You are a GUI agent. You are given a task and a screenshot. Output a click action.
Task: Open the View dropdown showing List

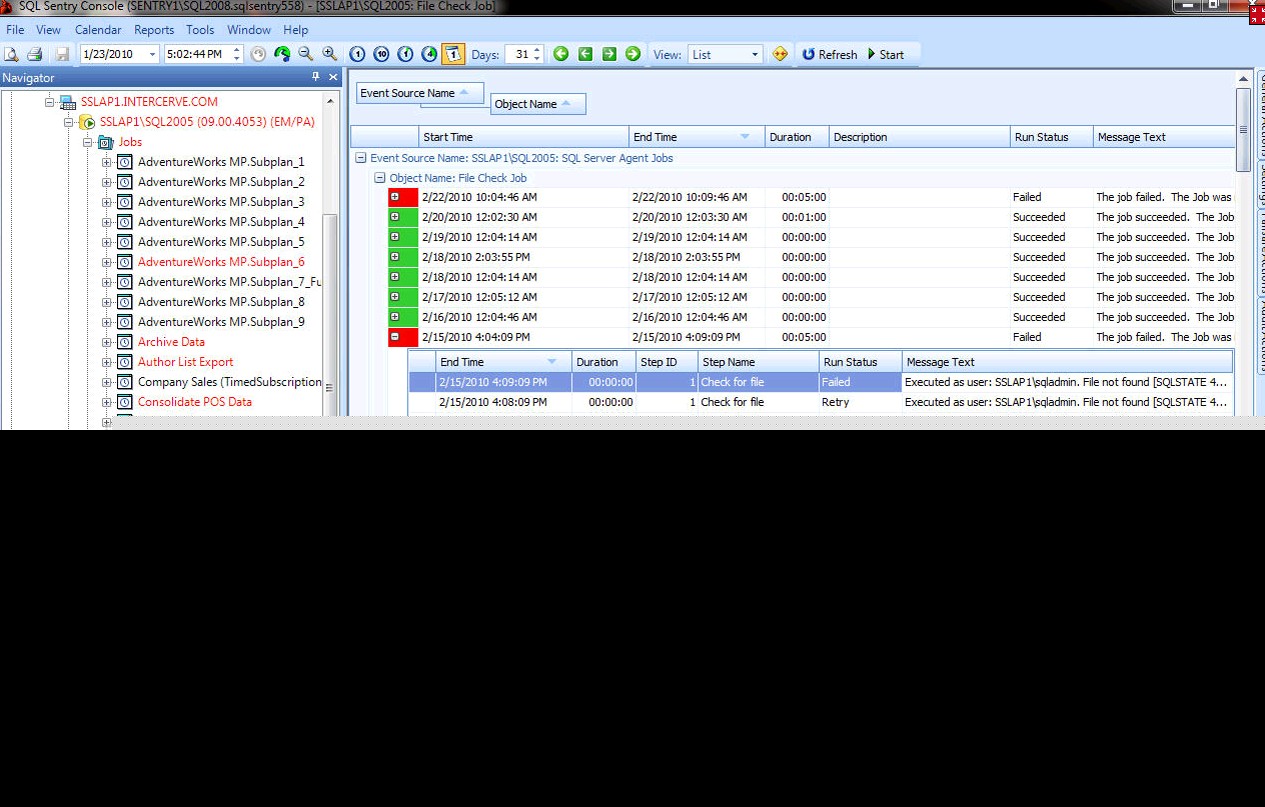click(754, 54)
